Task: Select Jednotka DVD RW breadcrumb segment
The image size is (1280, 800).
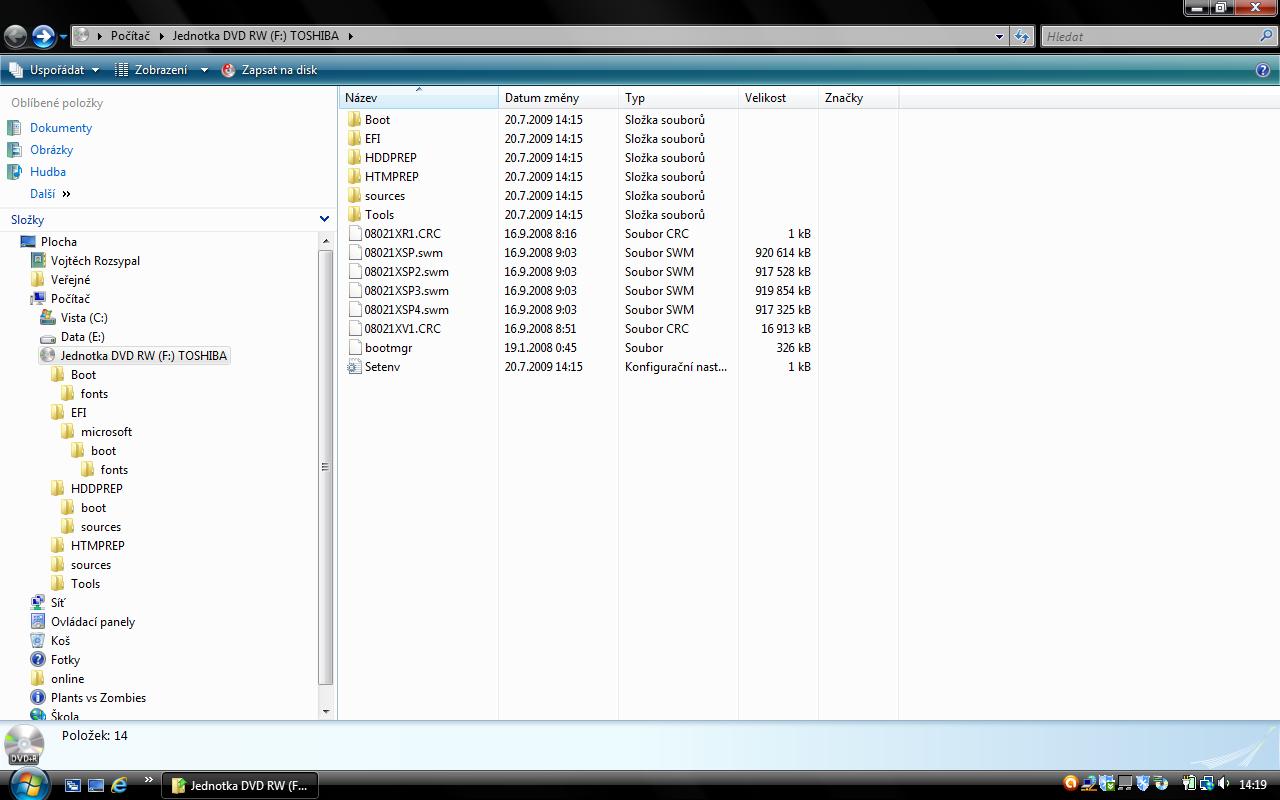Action: tap(256, 36)
